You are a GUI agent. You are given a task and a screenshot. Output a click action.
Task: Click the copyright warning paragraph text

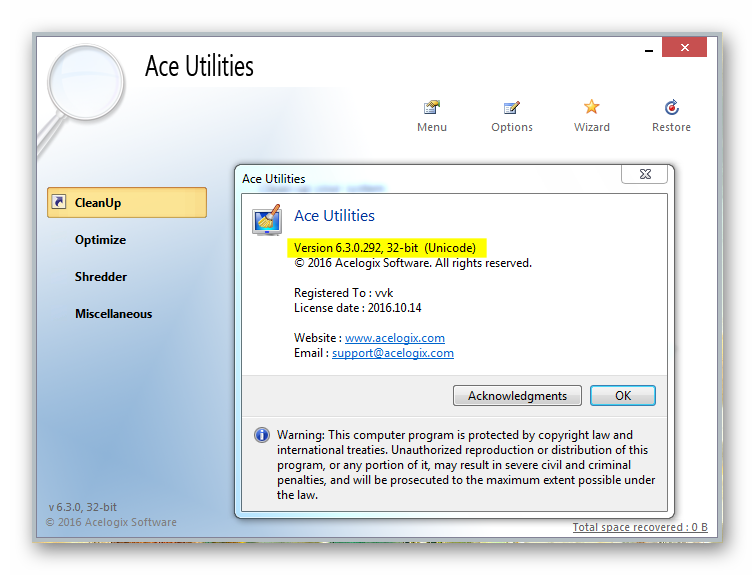click(x=466, y=465)
